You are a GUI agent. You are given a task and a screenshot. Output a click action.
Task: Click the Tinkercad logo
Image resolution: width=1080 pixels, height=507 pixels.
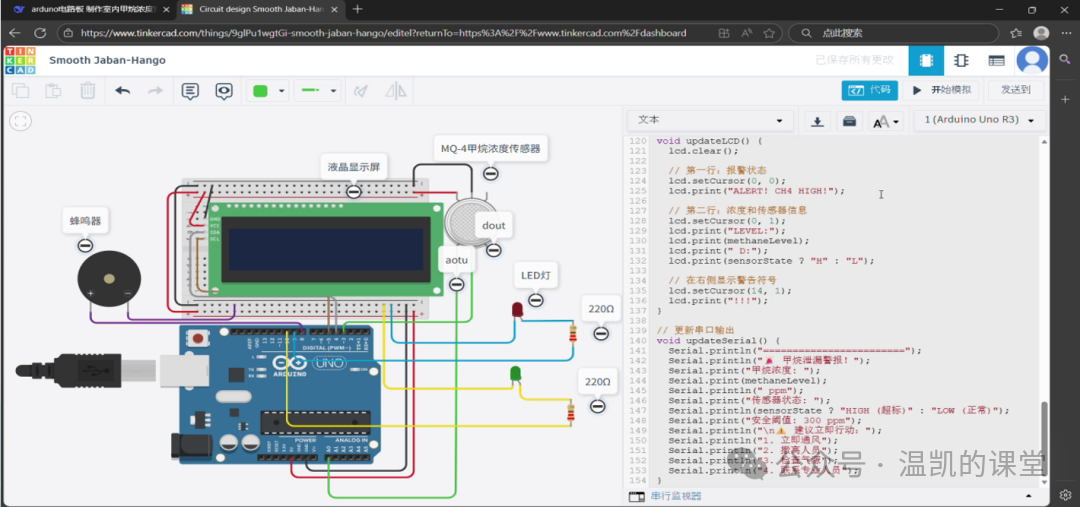20,61
